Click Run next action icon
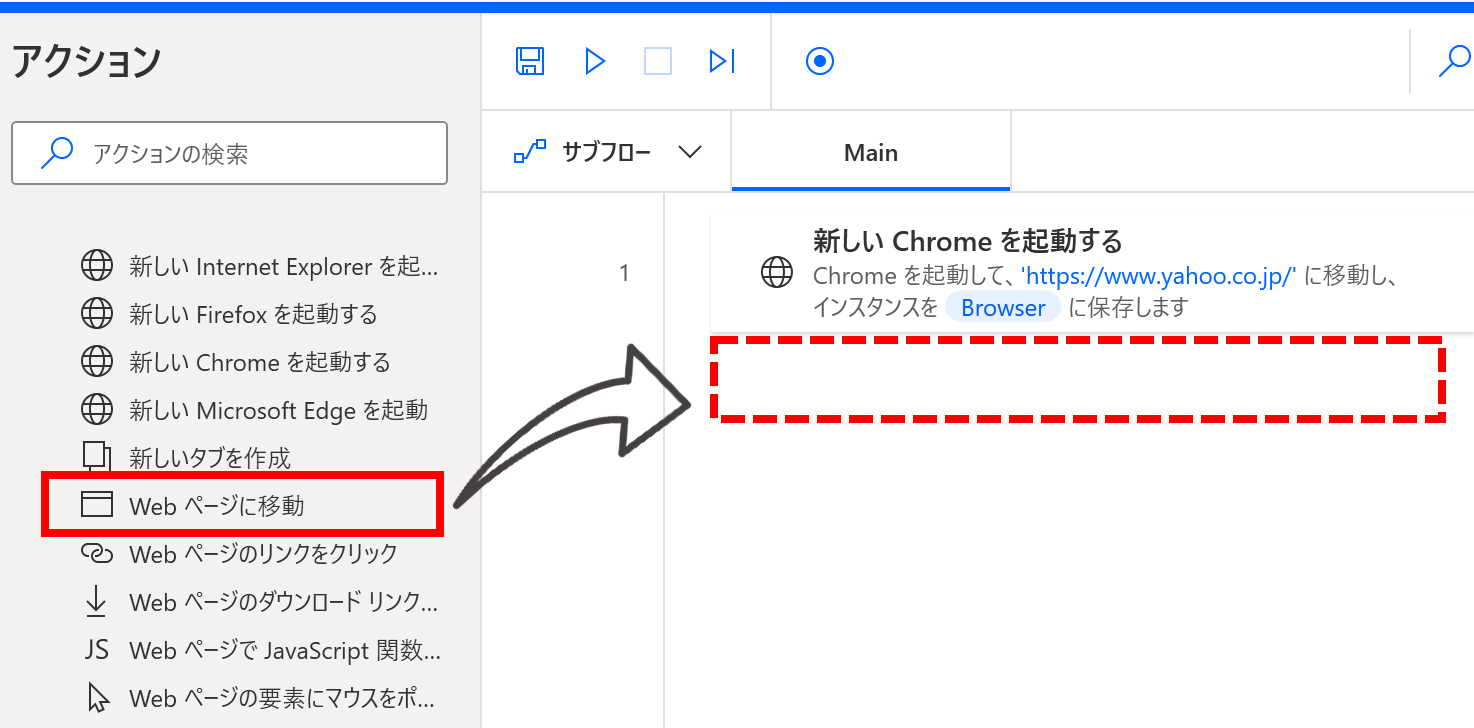The height and width of the screenshot is (728, 1474). [721, 62]
